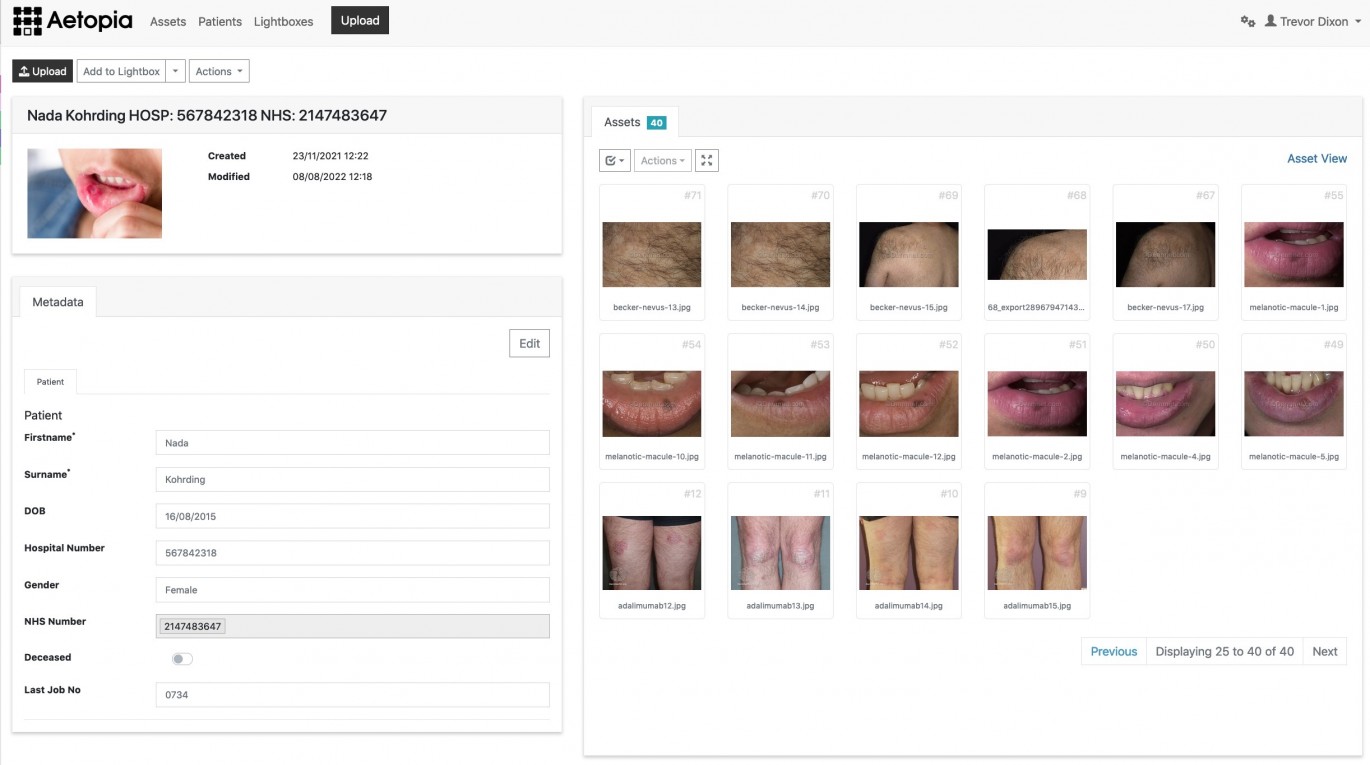Open the settings gears icon
The image size is (1370, 765).
click(x=1247, y=21)
